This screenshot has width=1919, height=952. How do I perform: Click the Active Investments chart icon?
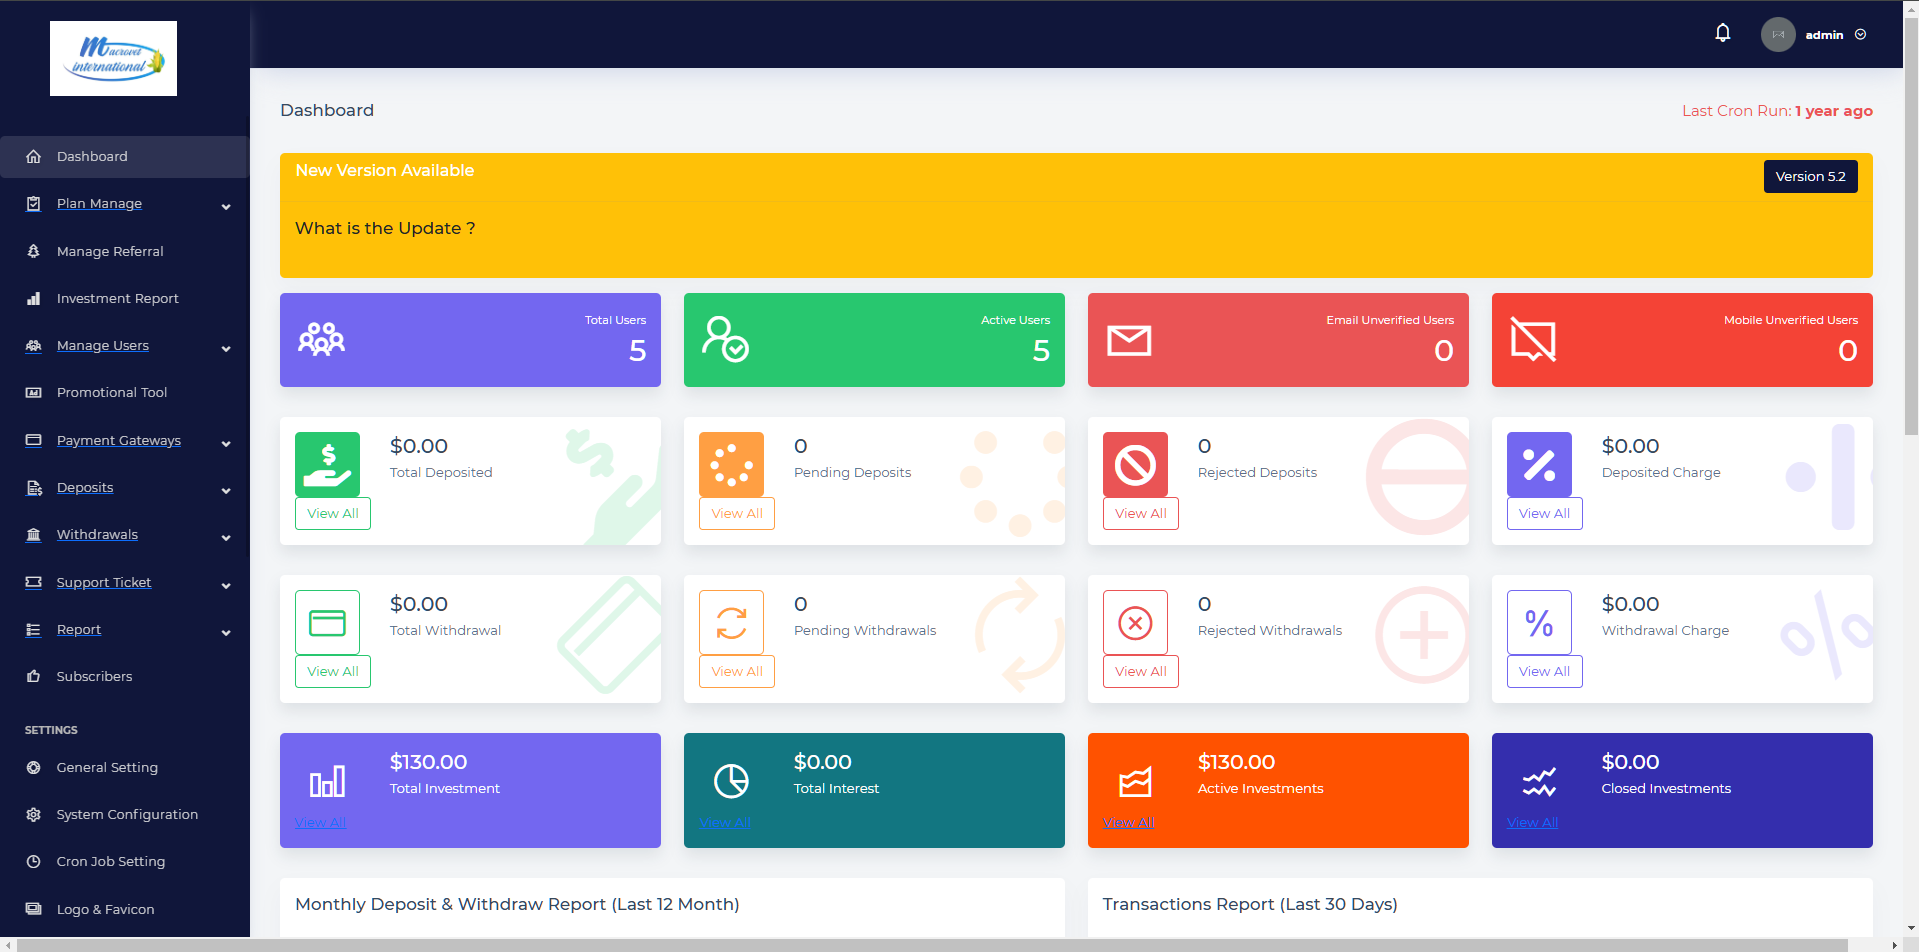pyautogui.click(x=1135, y=781)
